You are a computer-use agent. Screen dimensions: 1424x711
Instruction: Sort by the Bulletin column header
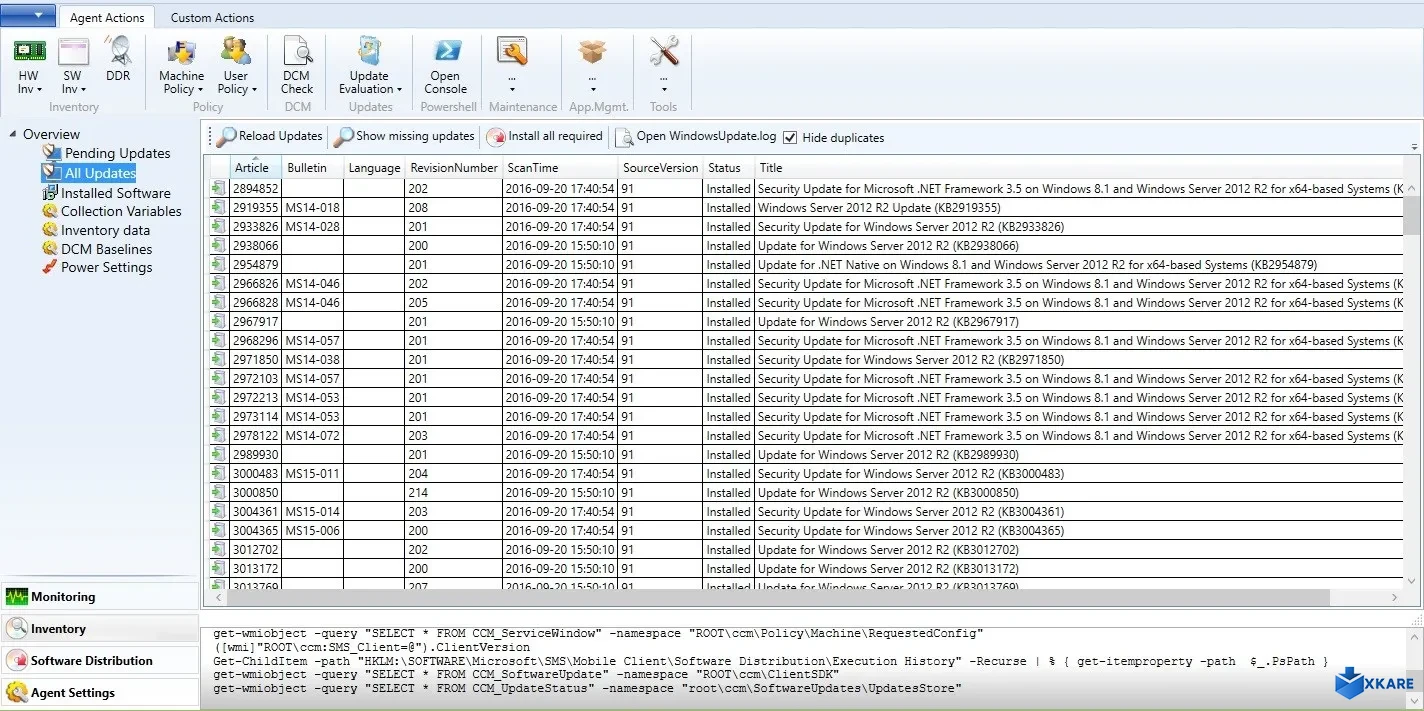[312, 168]
